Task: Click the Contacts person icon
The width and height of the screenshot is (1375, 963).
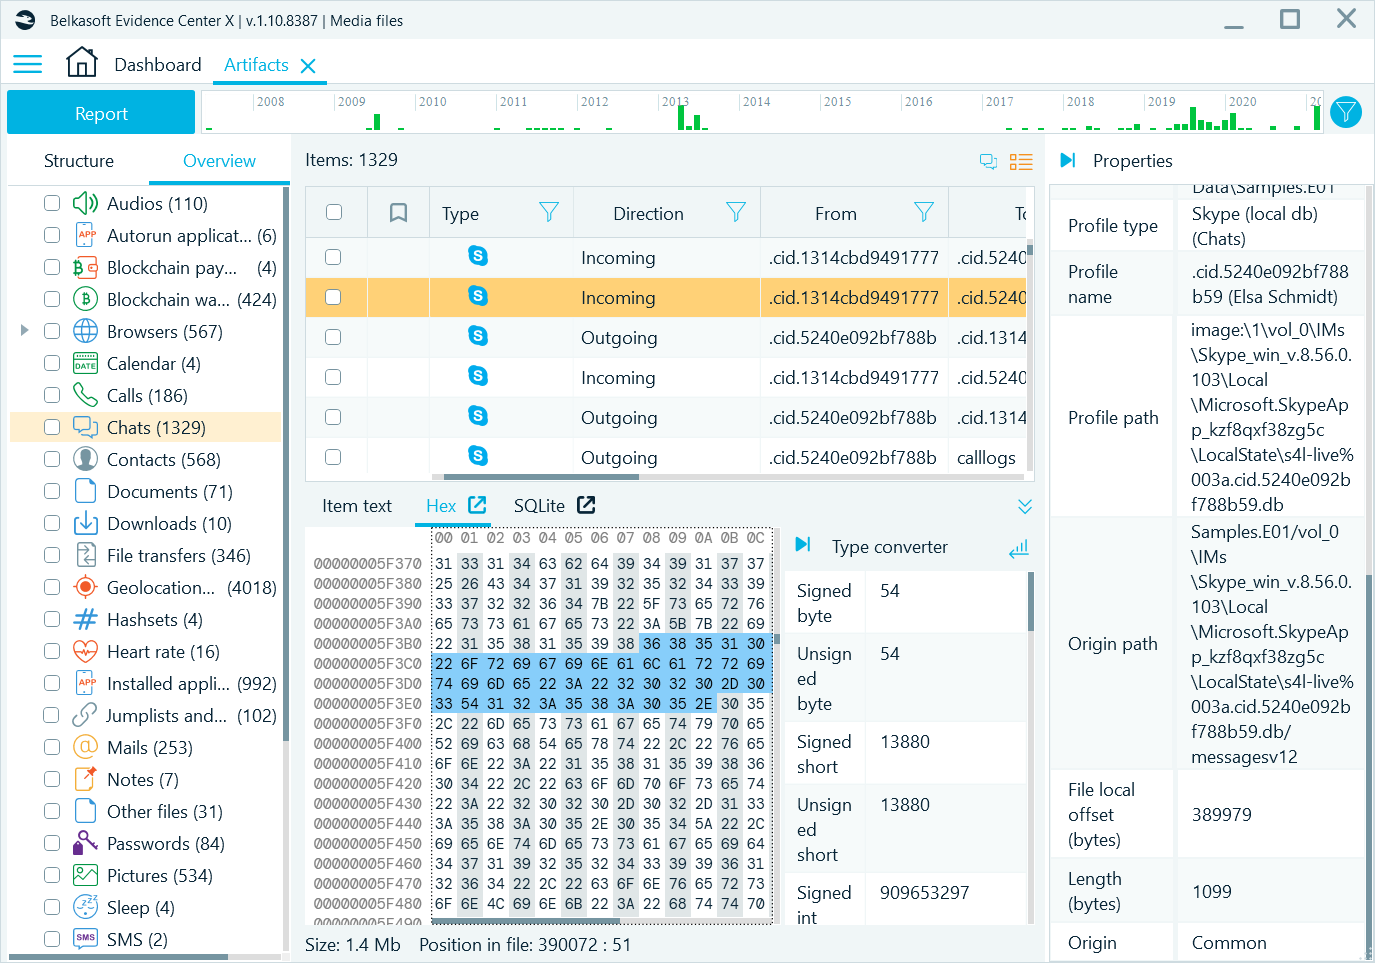Action: (x=86, y=459)
